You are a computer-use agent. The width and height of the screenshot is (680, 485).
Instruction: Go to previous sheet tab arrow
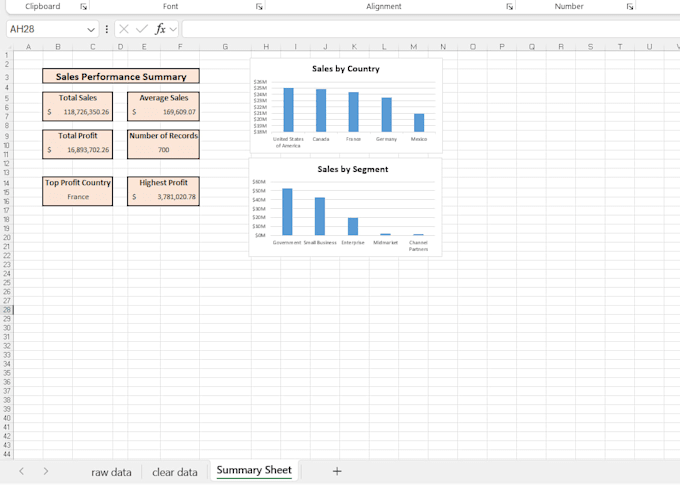pos(21,471)
